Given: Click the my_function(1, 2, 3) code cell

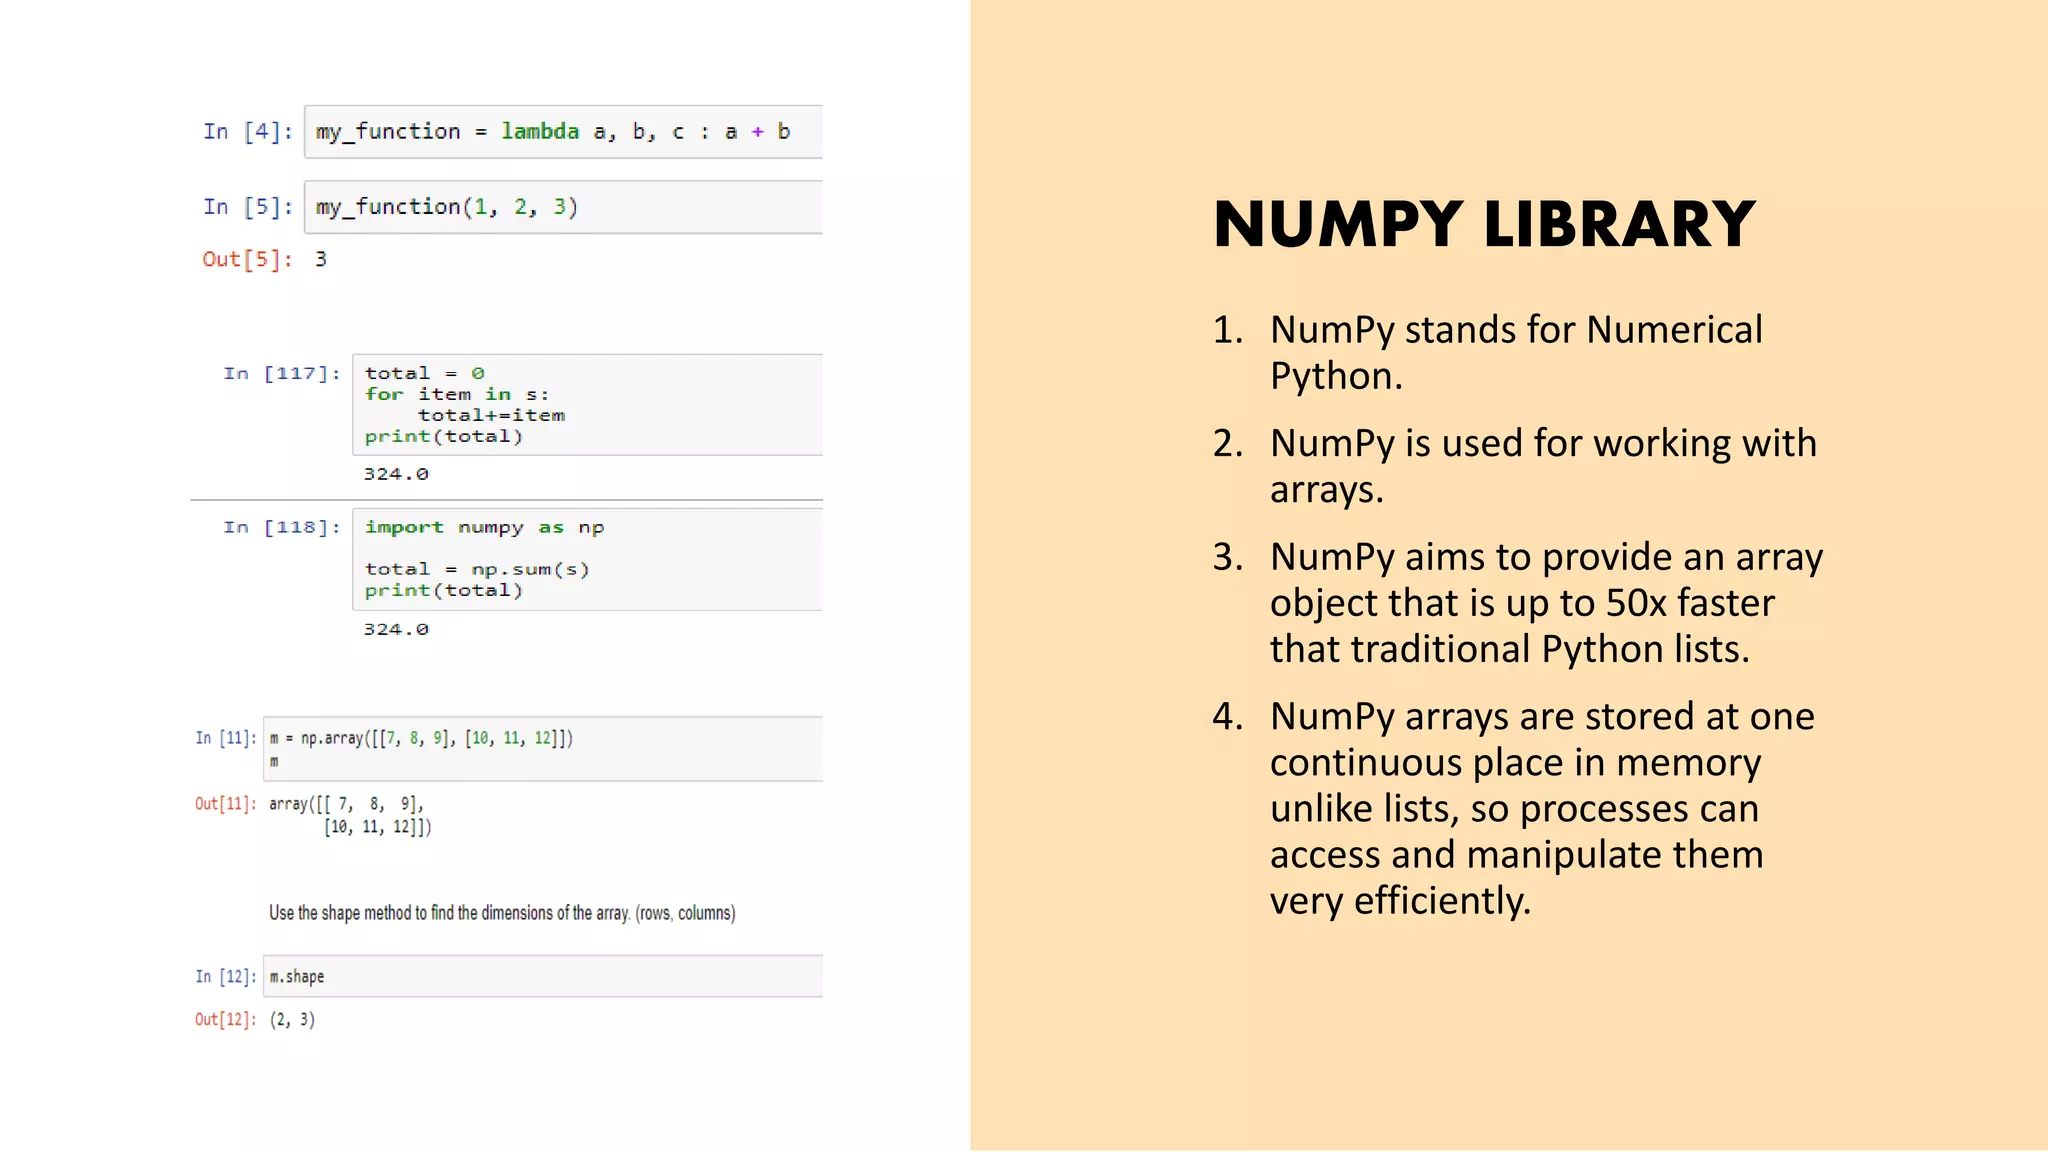Looking at the screenshot, I should [x=563, y=207].
